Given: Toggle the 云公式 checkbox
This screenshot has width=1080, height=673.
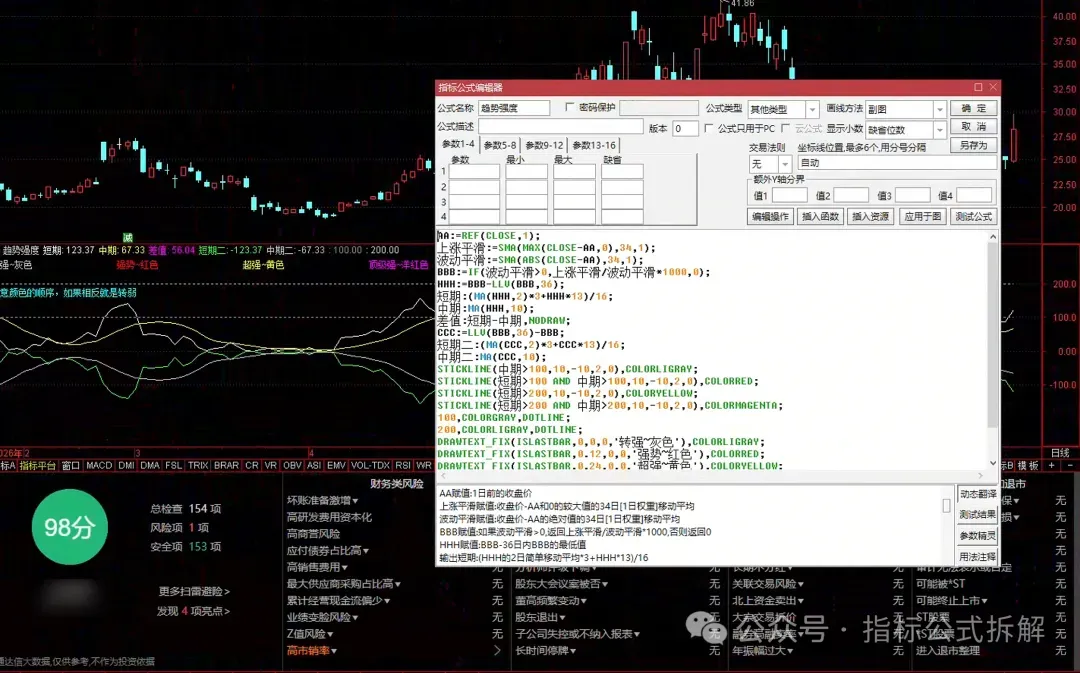Looking at the screenshot, I should coord(785,128).
